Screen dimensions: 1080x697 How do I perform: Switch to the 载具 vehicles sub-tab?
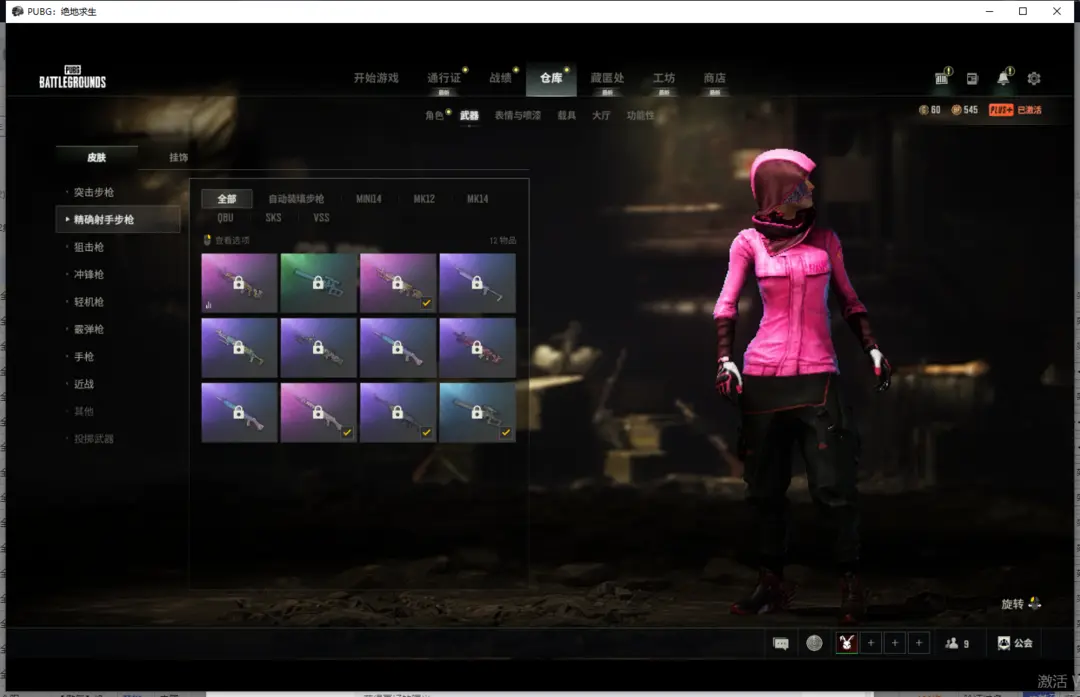pyautogui.click(x=566, y=115)
